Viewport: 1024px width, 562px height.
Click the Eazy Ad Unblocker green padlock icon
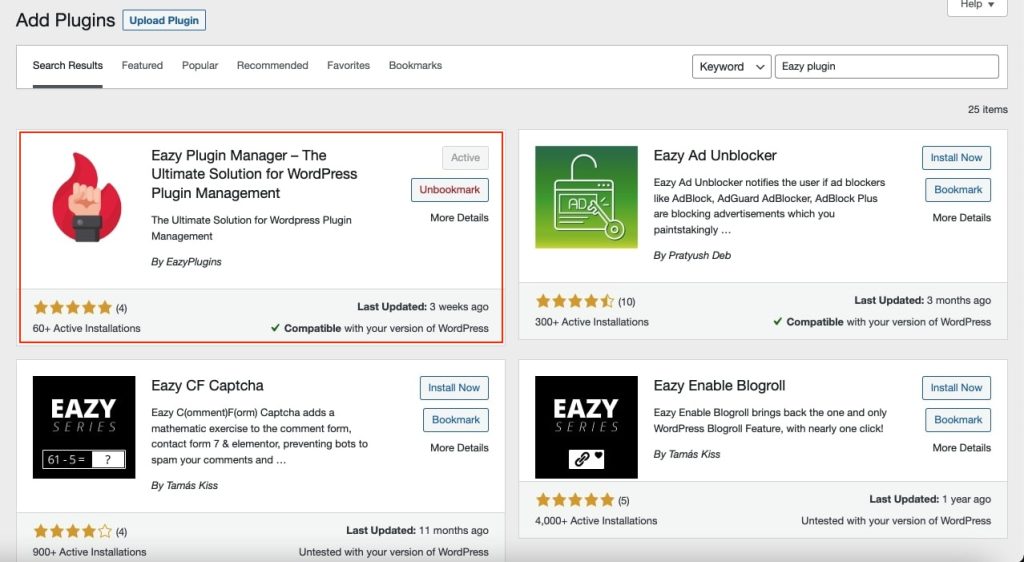tap(586, 197)
